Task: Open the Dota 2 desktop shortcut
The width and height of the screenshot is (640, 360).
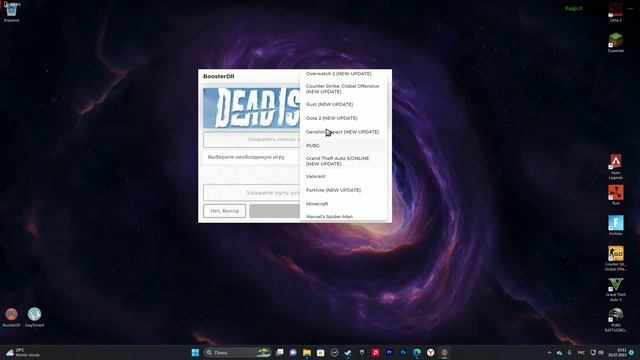Action: pos(616,12)
